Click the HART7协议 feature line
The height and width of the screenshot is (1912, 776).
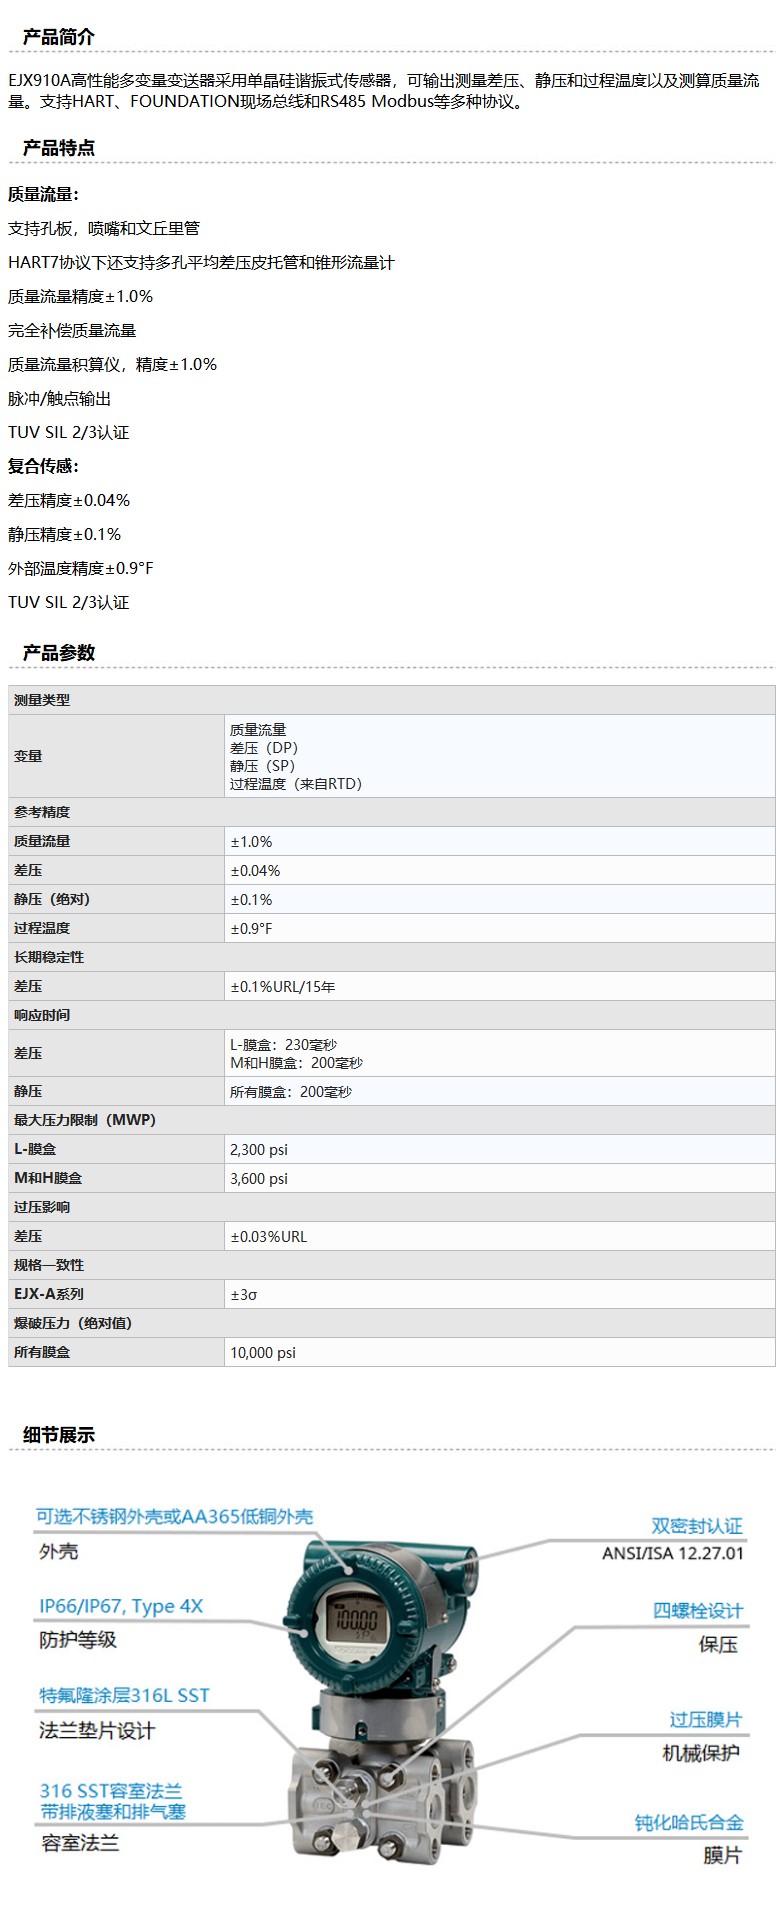pyautogui.click(x=201, y=262)
